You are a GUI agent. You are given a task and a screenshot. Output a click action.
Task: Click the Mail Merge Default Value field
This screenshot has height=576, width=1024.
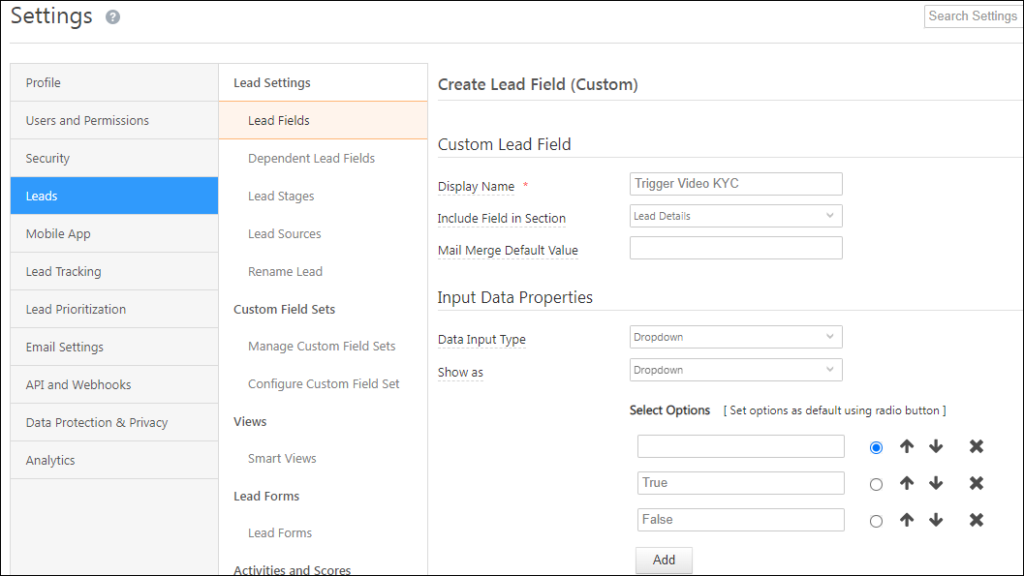tap(735, 248)
